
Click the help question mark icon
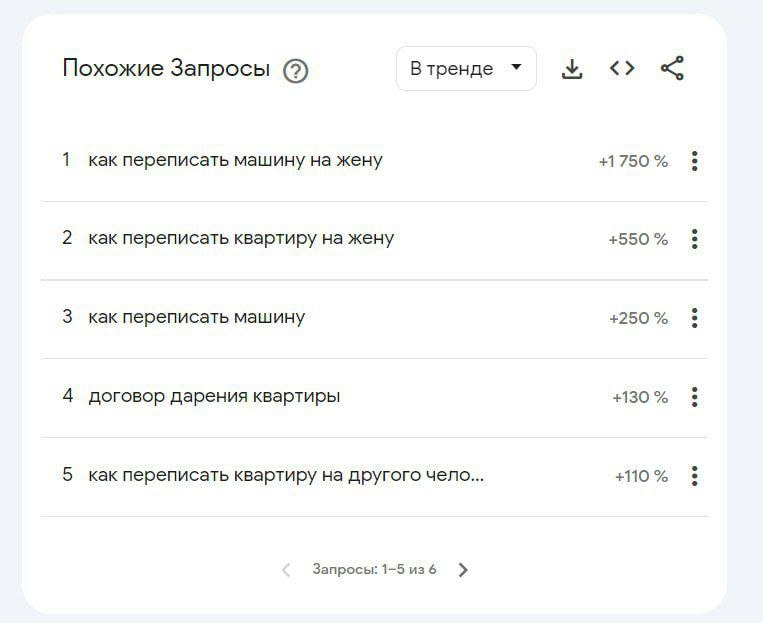[295, 71]
